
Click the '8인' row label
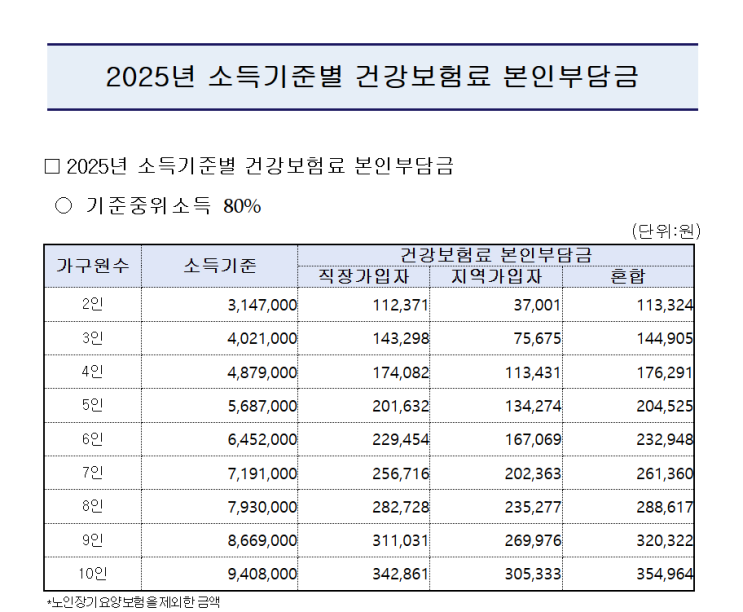click(x=93, y=506)
